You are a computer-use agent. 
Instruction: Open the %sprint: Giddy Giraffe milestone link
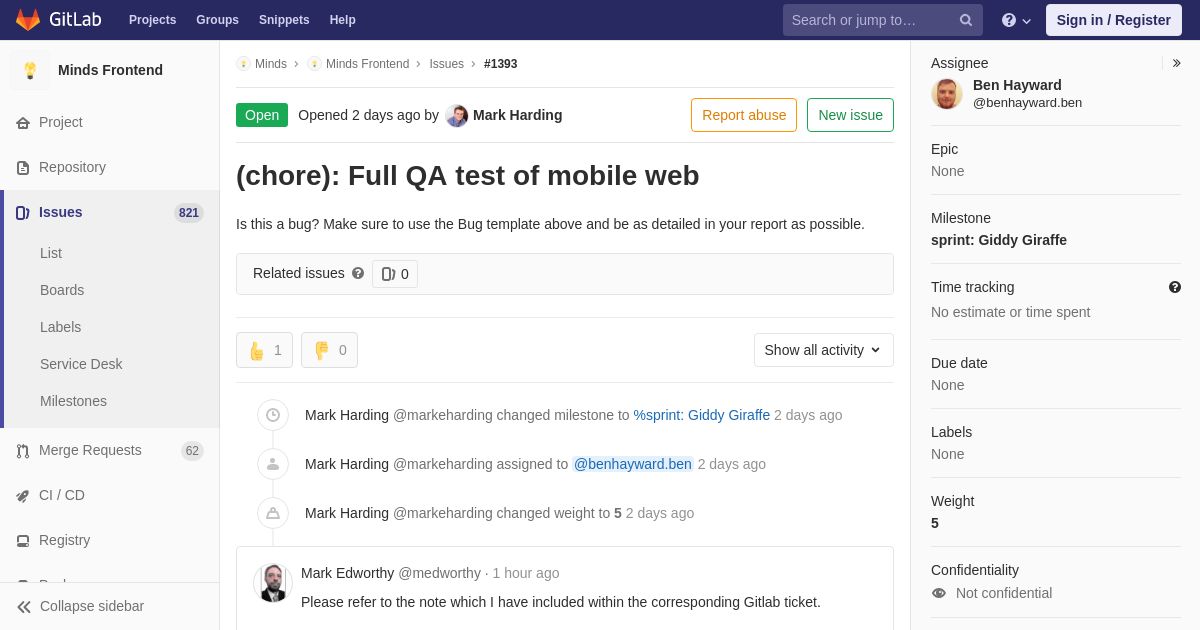[x=702, y=415]
